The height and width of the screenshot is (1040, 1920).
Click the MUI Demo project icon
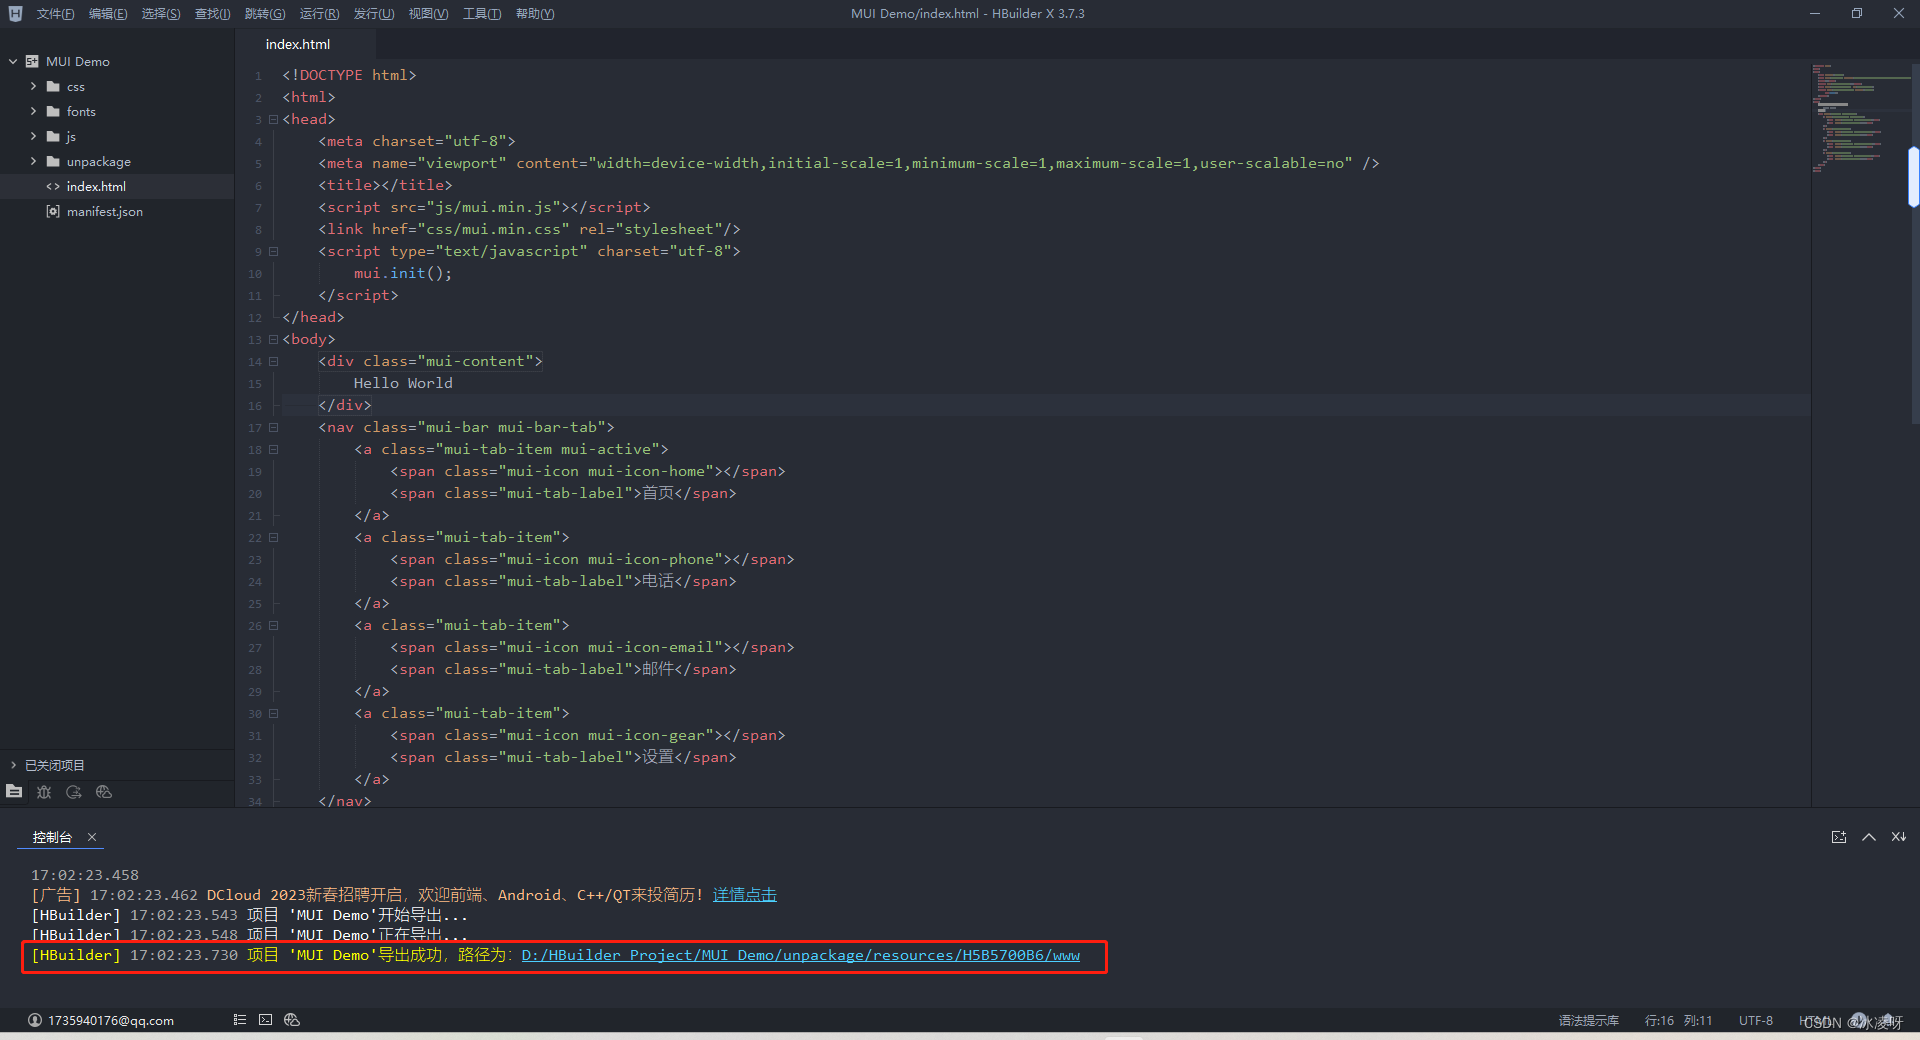32,61
